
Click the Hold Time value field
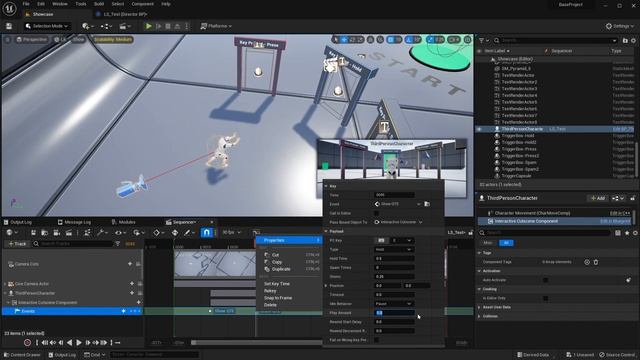point(394,258)
